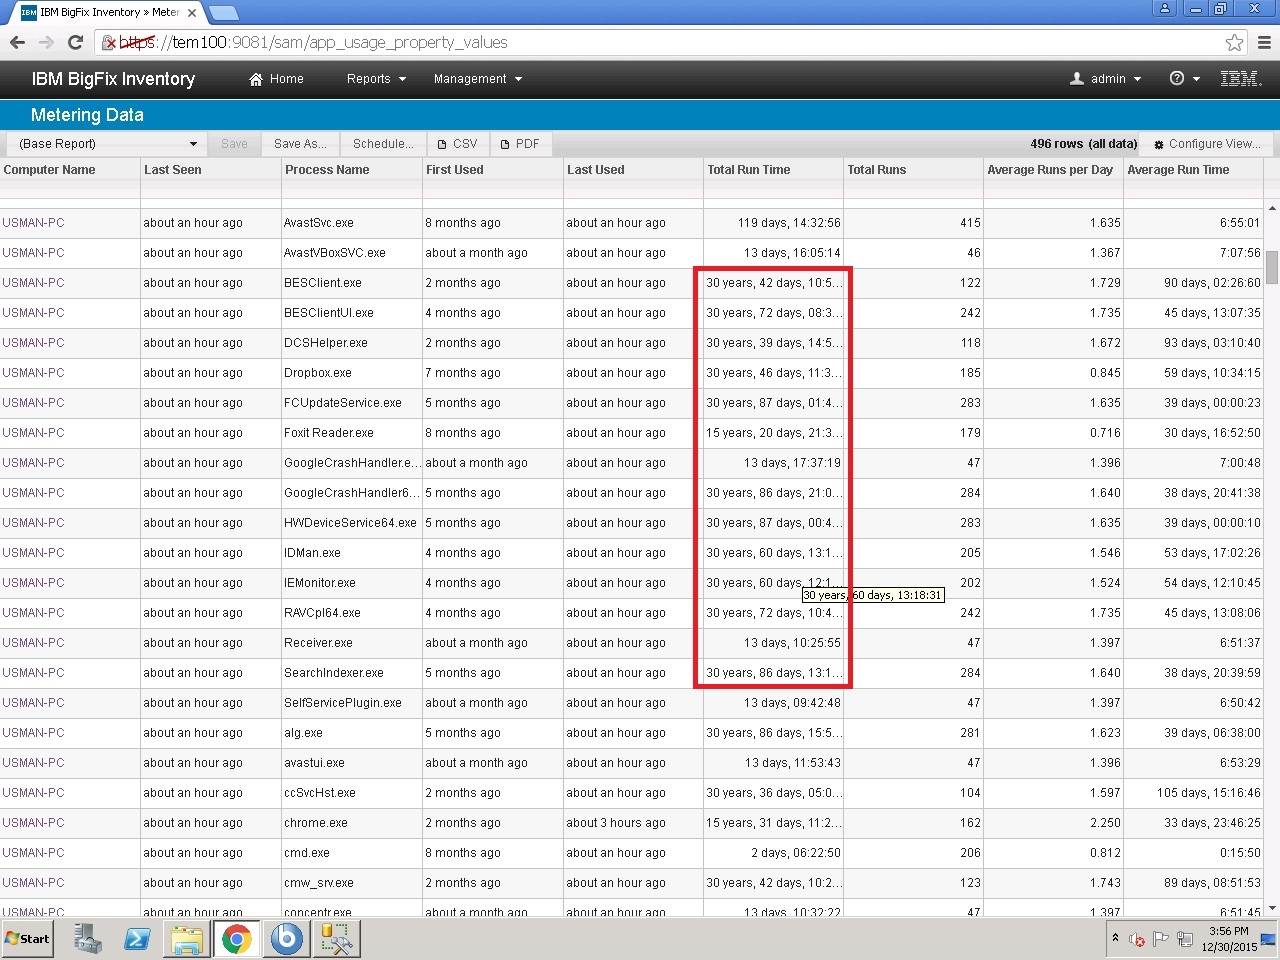Open the (Base Report) dropdown
Image resolution: width=1280 pixels, height=960 pixels.
106,144
